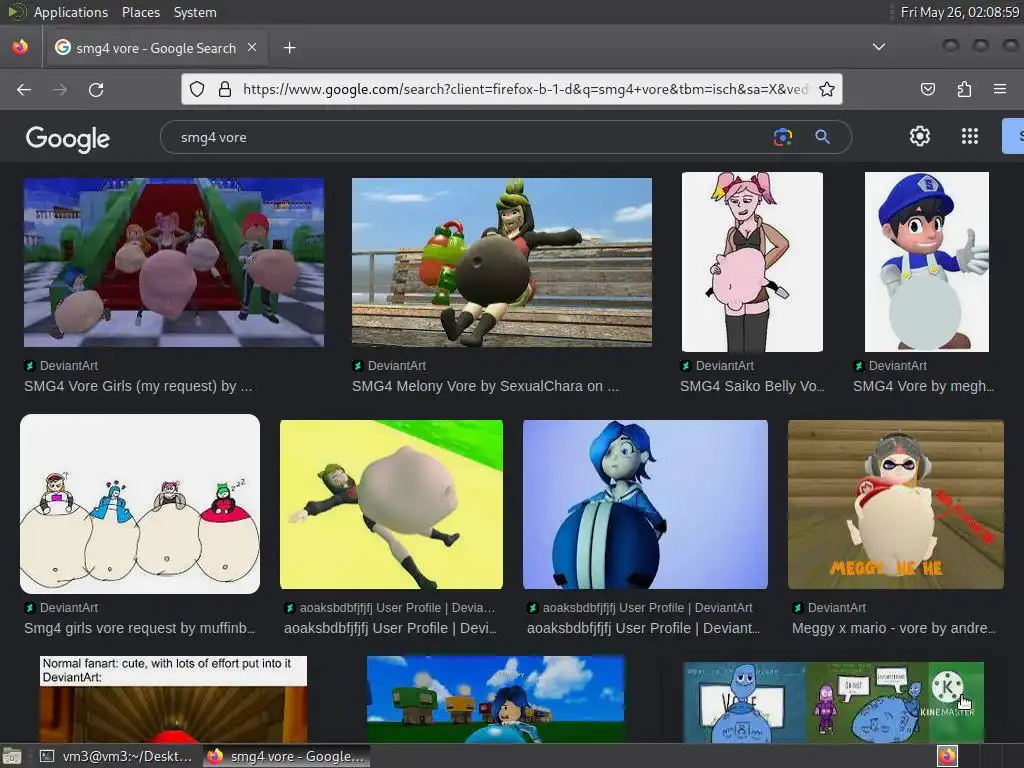
Task: Bookmark this page with the star
Action: [x=827, y=89]
